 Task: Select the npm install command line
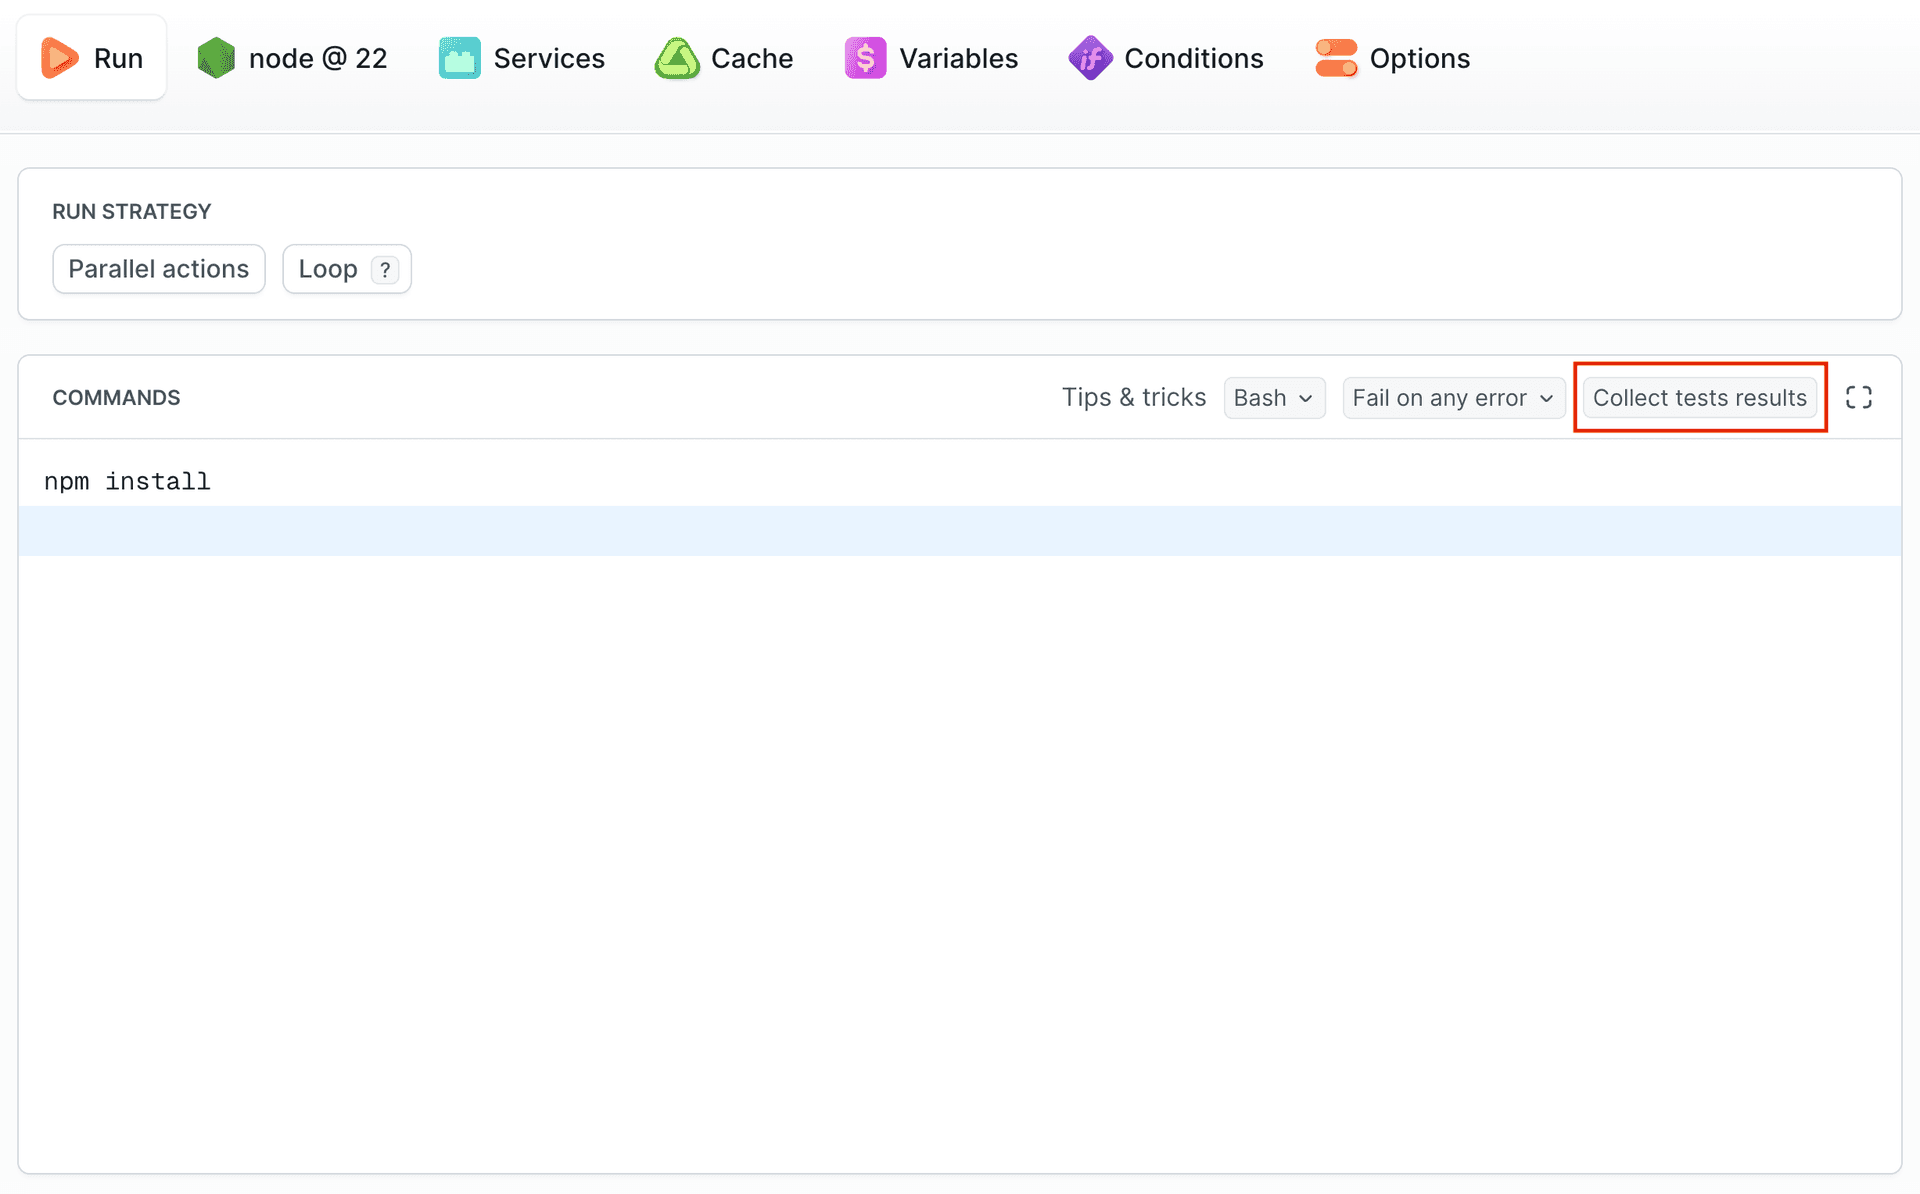(127, 481)
